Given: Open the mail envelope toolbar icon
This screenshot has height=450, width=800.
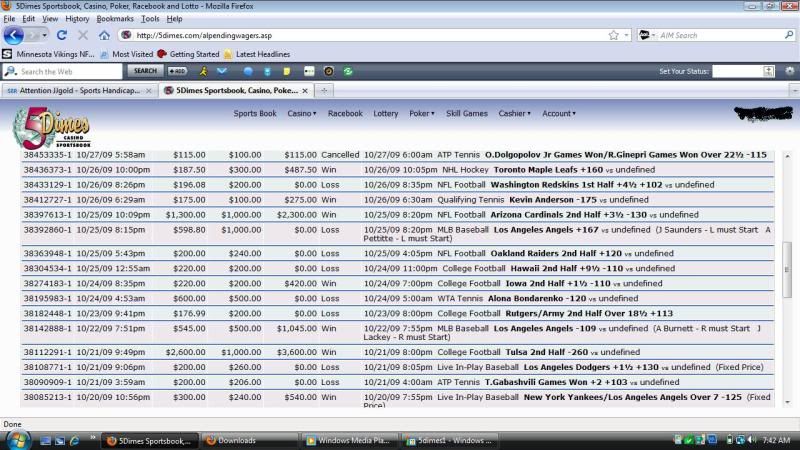Looking at the screenshot, I should (222, 71).
